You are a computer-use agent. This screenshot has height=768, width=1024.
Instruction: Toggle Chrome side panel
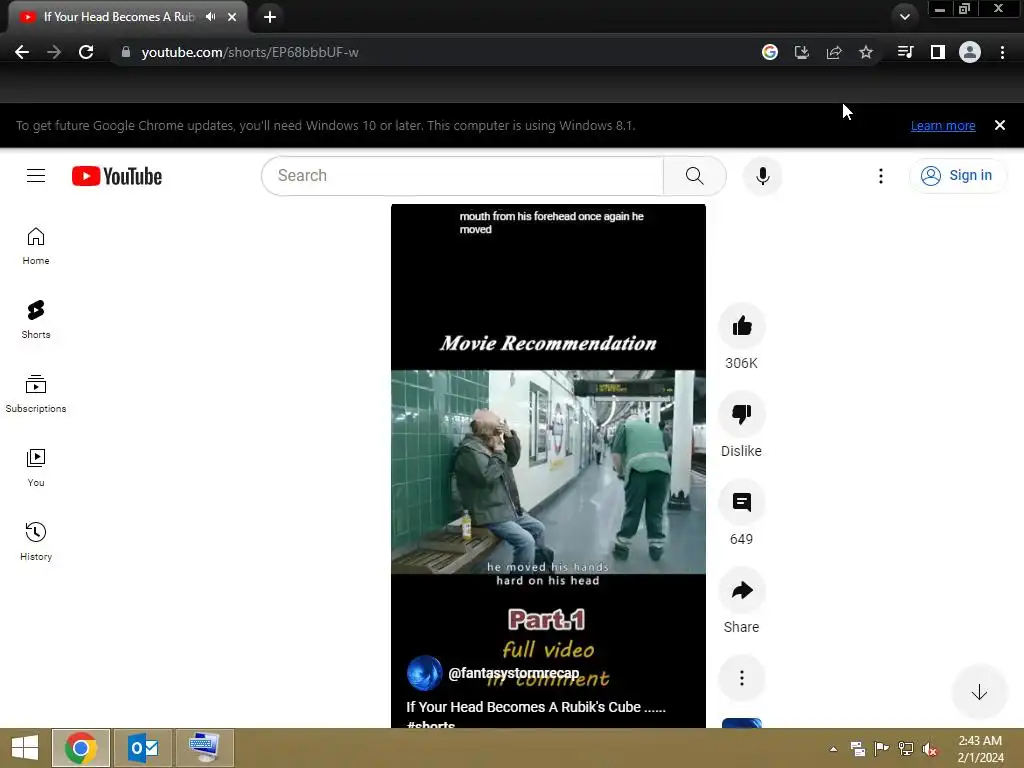937,52
